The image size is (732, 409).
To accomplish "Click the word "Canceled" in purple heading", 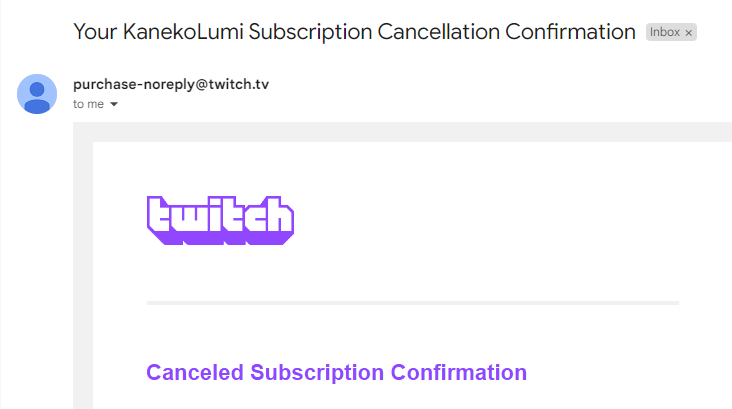I will [195, 373].
